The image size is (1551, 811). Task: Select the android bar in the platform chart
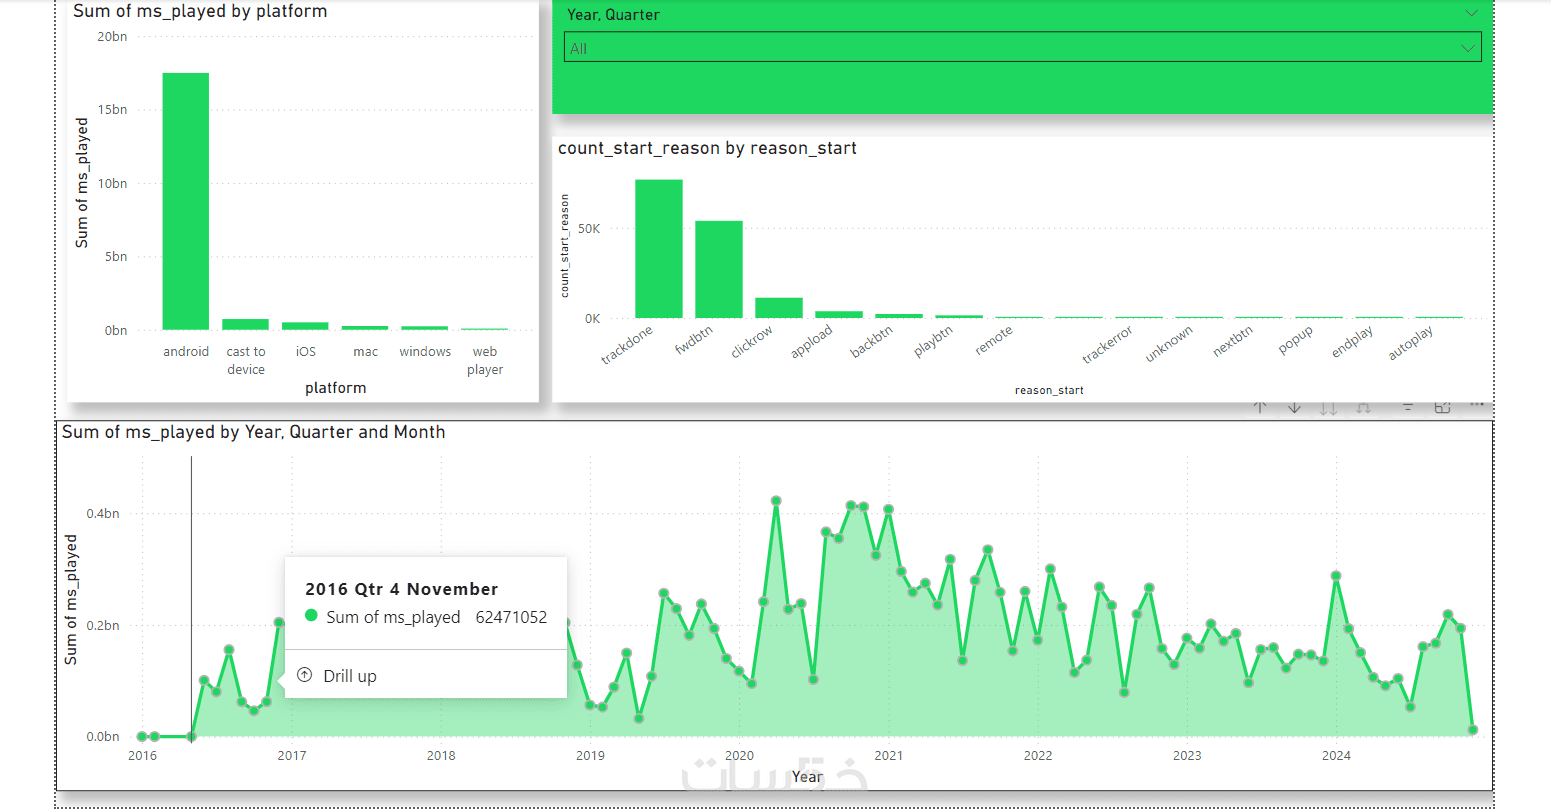point(186,201)
